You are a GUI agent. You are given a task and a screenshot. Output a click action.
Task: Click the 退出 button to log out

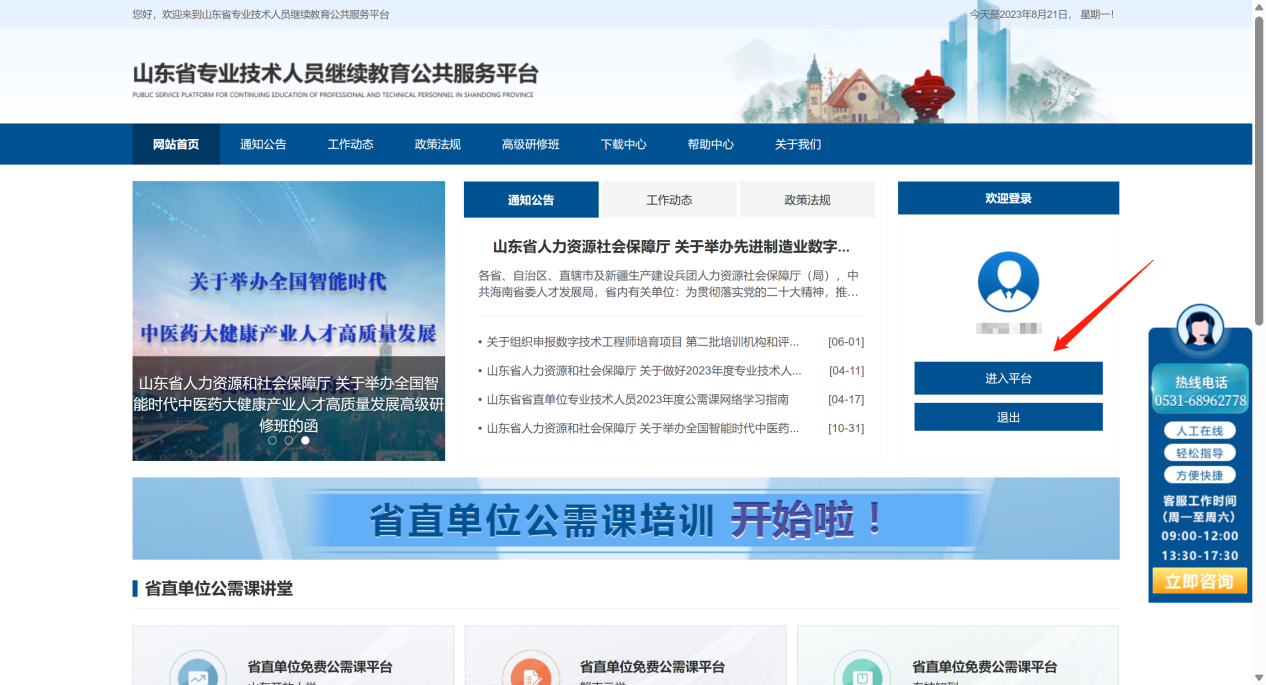pyautogui.click(x=1007, y=416)
